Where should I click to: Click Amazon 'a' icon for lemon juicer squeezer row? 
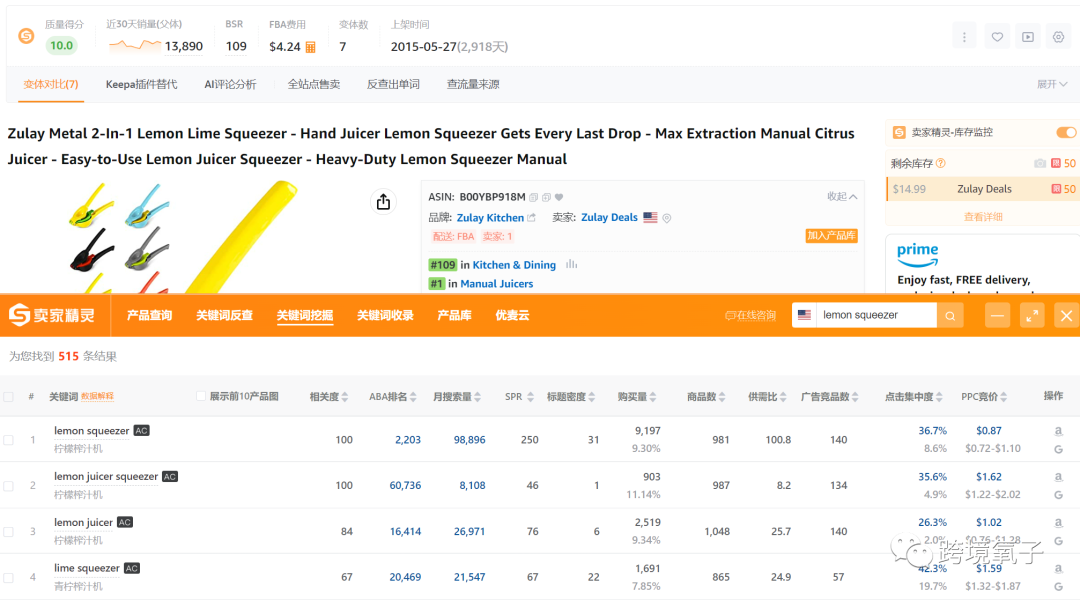coord(1058,477)
